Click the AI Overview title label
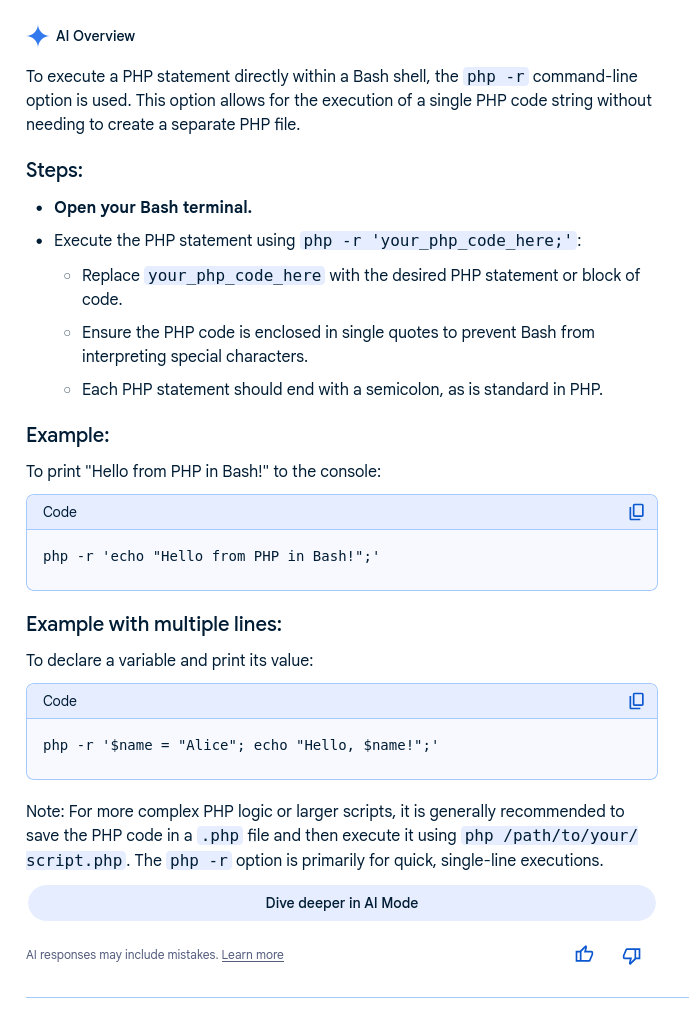 (x=95, y=36)
